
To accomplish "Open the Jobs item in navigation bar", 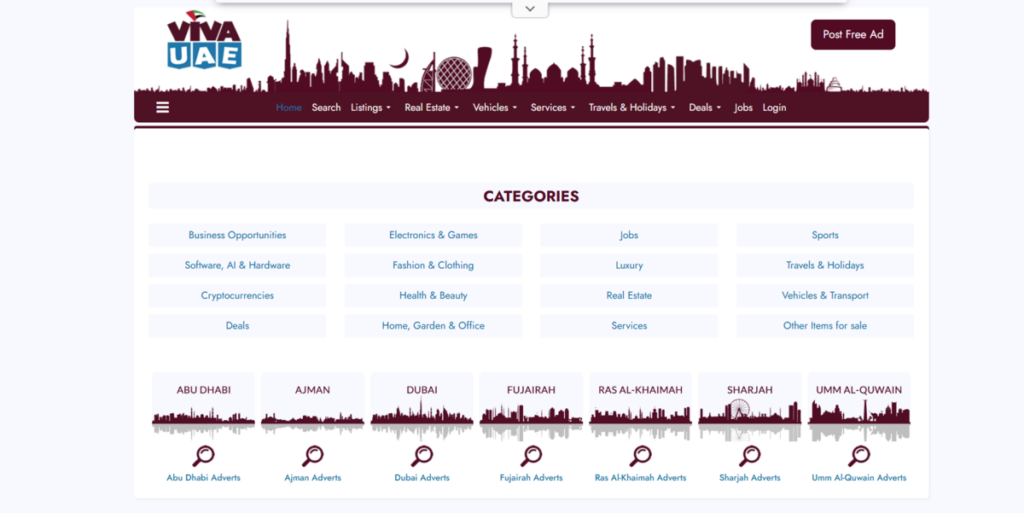I will click(x=743, y=108).
